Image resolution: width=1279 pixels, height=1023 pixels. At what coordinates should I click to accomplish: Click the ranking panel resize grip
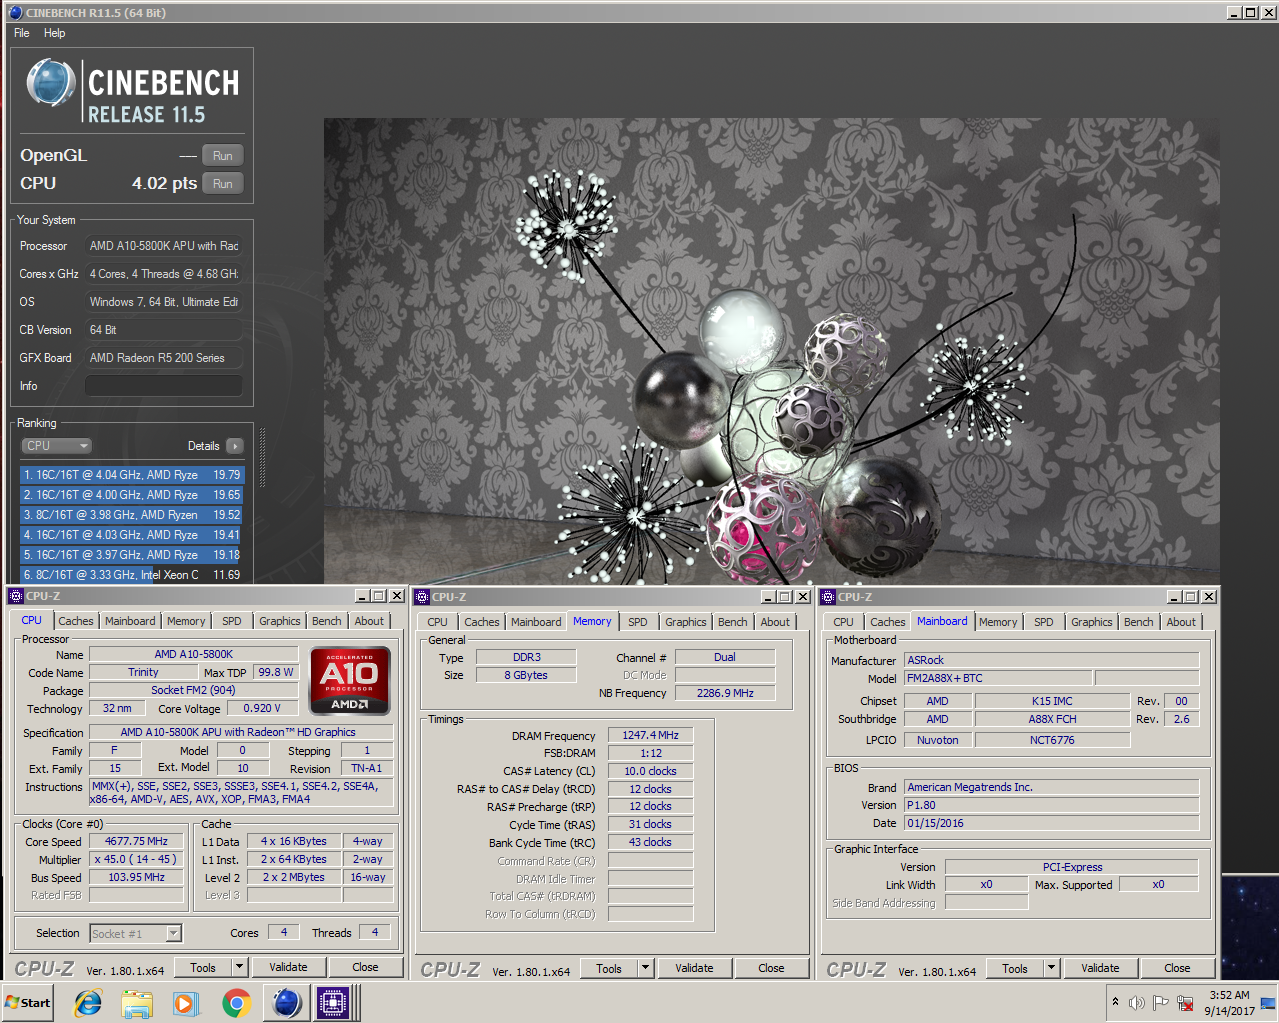coord(262,458)
